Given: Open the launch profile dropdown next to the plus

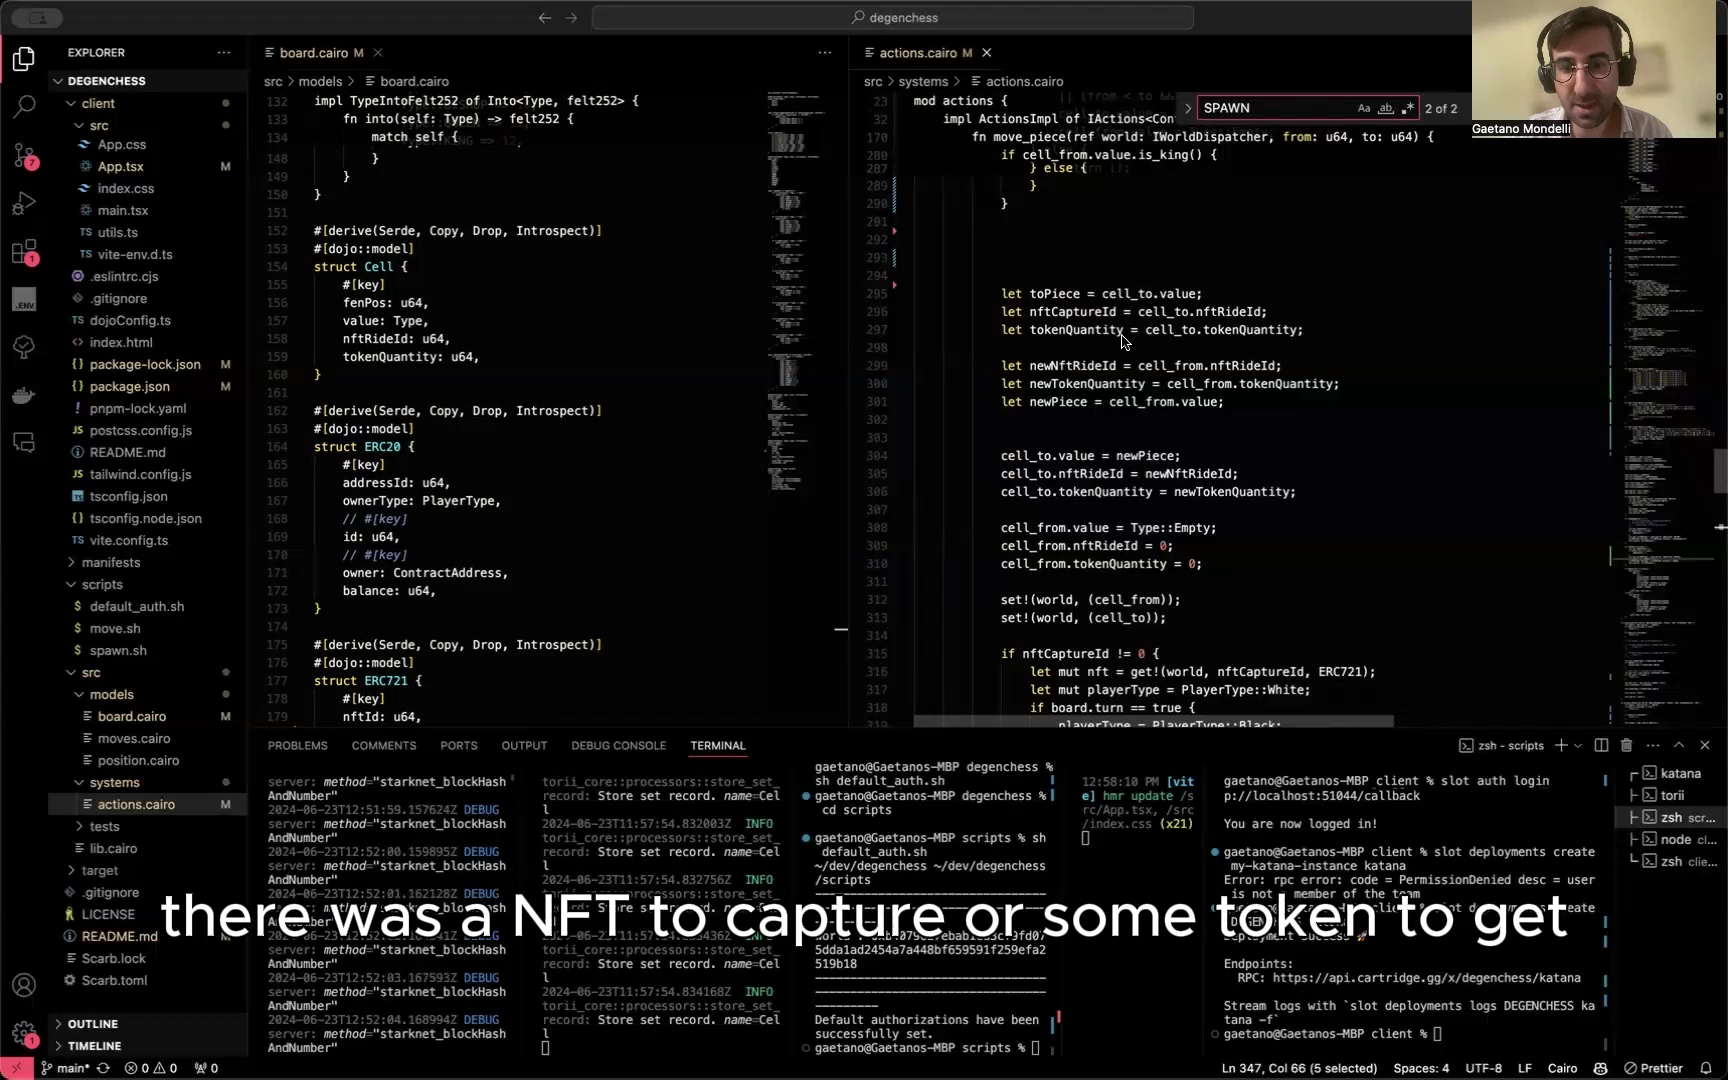Looking at the screenshot, I should 1578,745.
